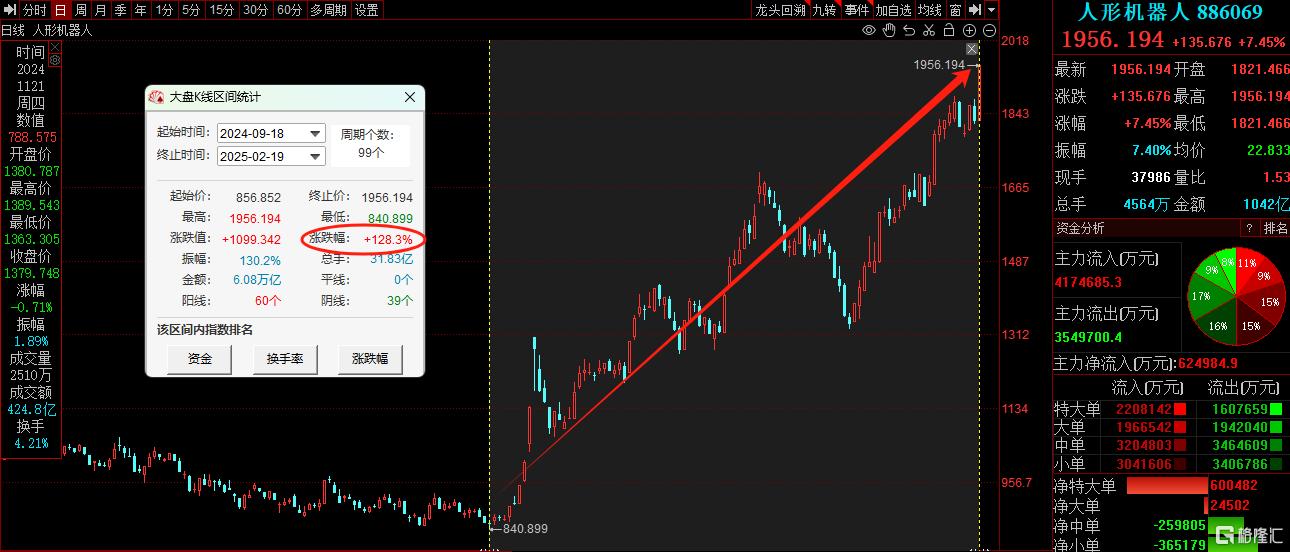Click the capital flow pie chart

pos(1236,295)
